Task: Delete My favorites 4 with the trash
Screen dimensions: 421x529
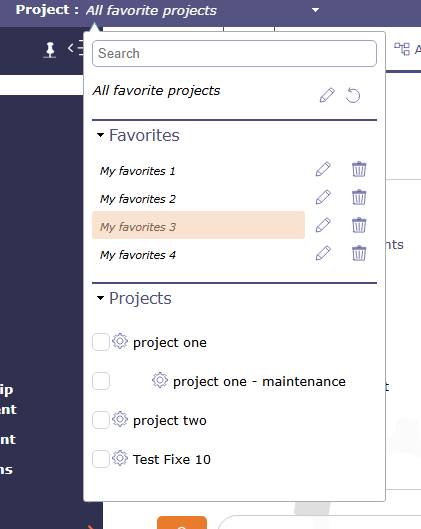Action: (x=359, y=253)
